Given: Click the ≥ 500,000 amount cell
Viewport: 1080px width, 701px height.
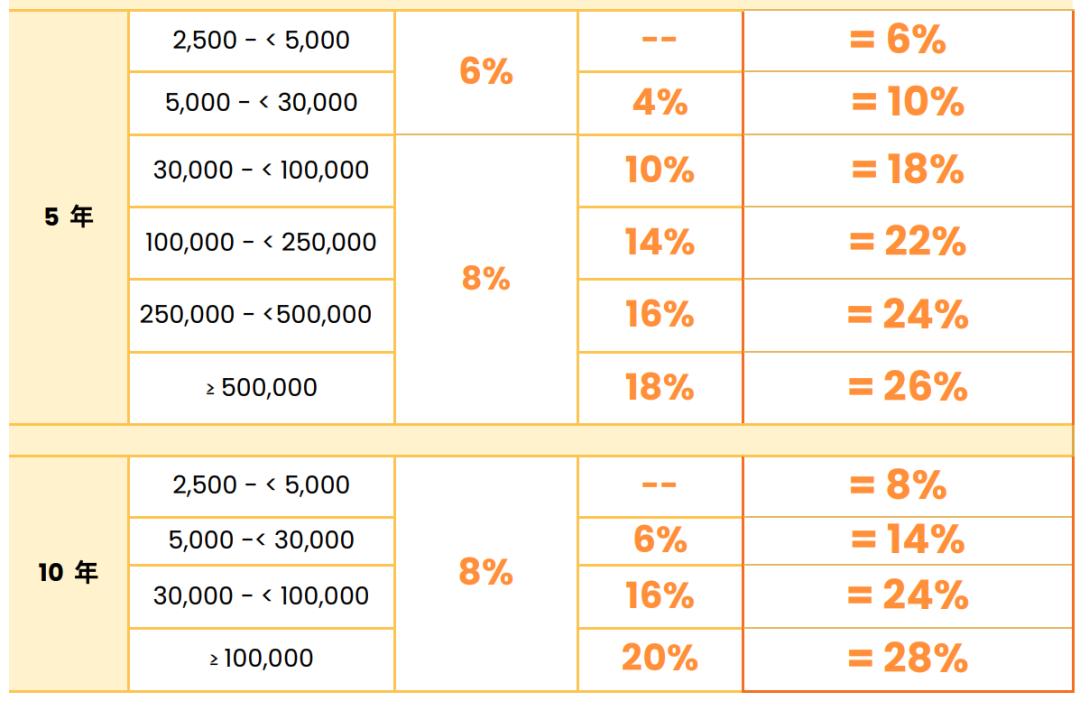Looking at the screenshot, I should coord(261,387).
